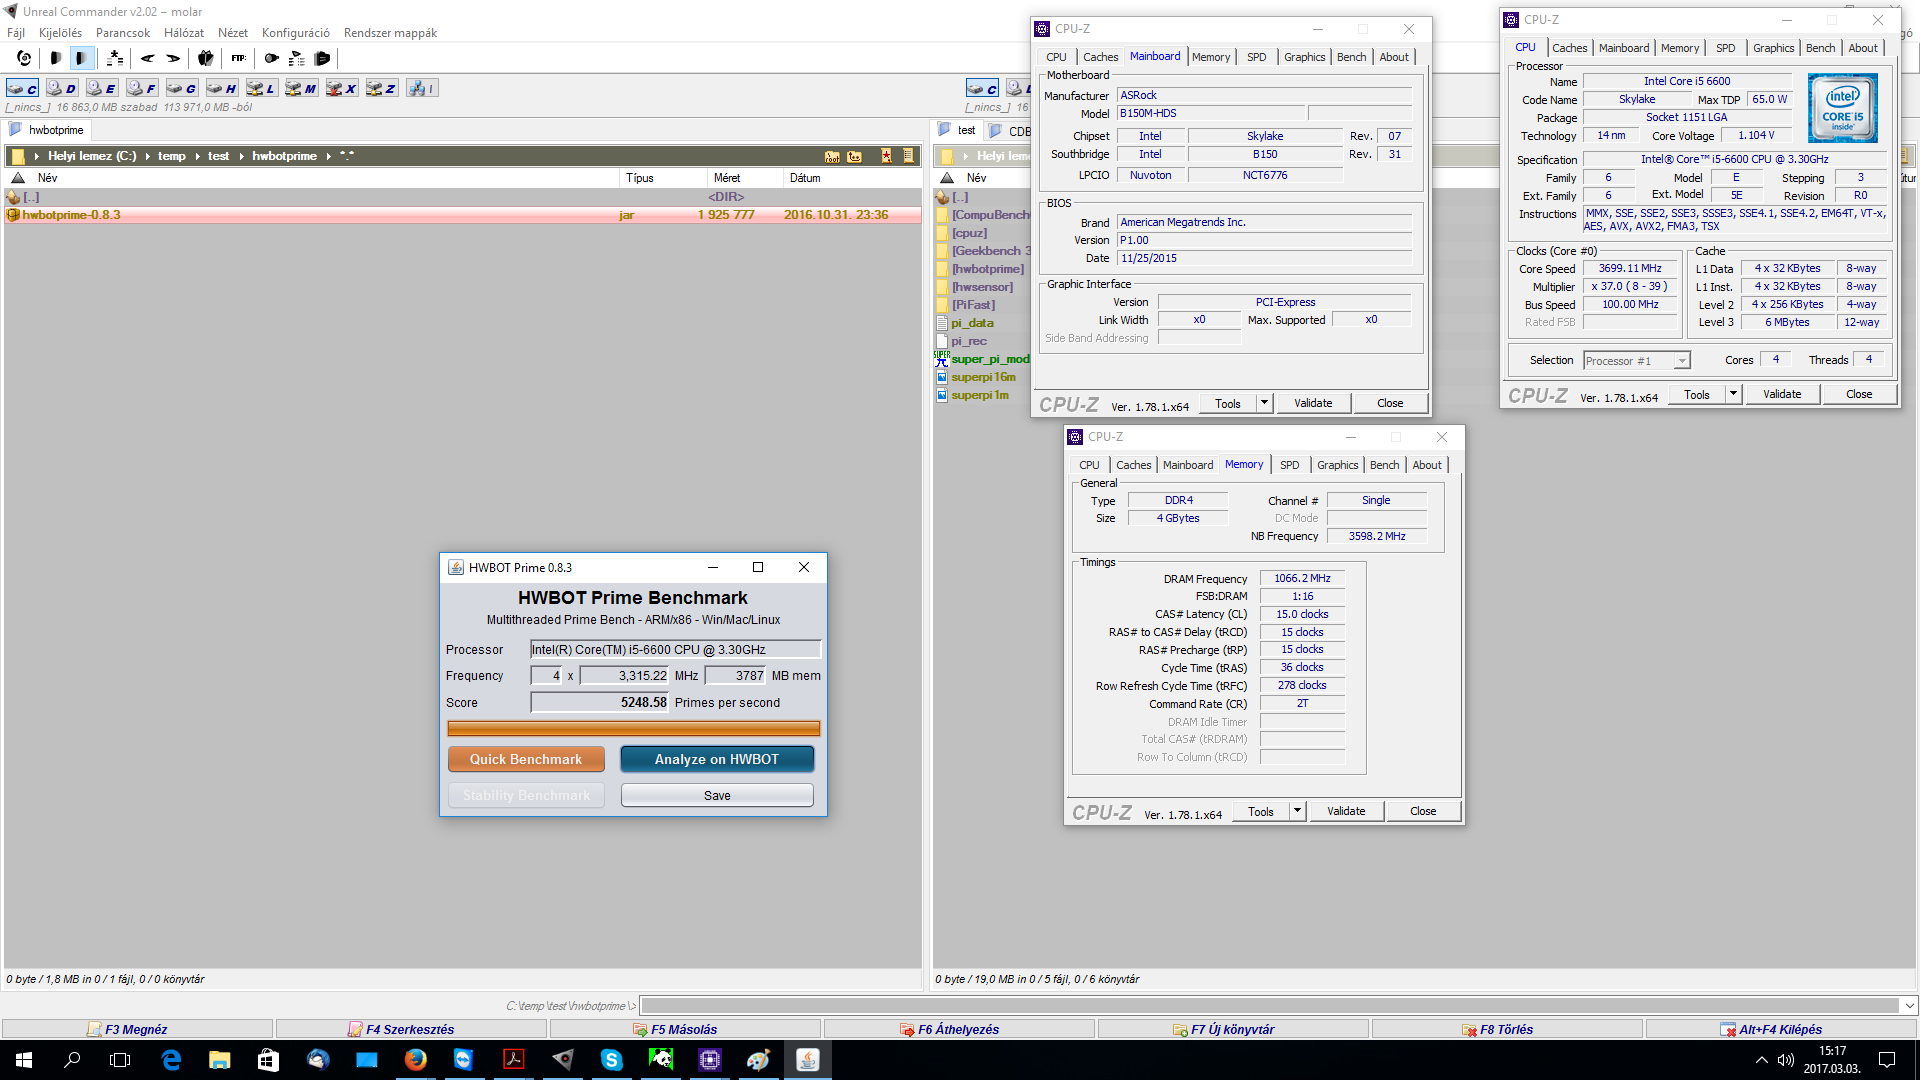Switch left panel to drive E
Image resolution: width=1920 pixels, height=1080 pixels.
[102, 88]
